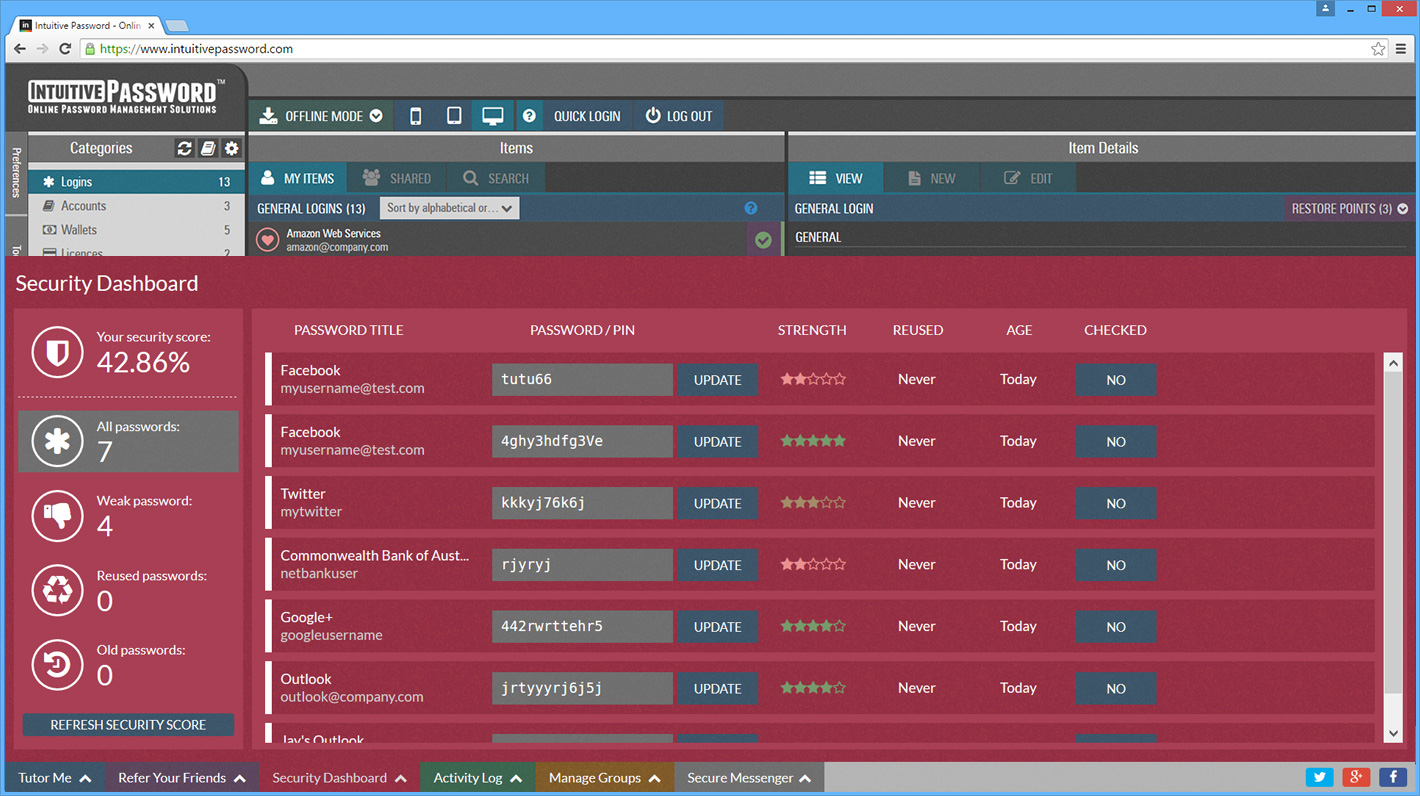Image resolution: width=1420 pixels, height=796 pixels.
Task: Update the Twitter password
Action: click(x=717, y=504)
